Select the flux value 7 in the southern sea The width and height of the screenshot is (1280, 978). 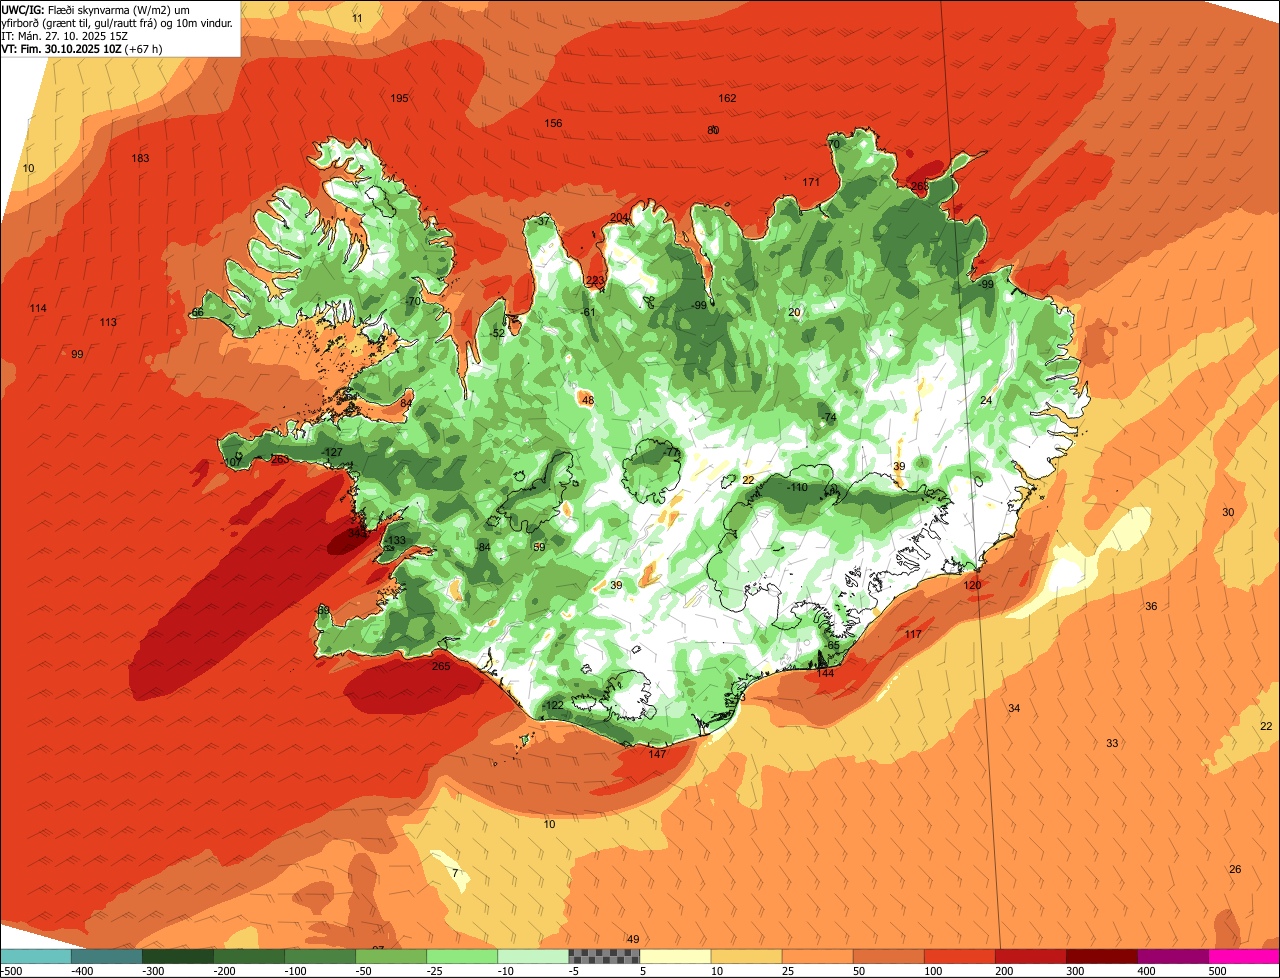click(x=455, y=873)
